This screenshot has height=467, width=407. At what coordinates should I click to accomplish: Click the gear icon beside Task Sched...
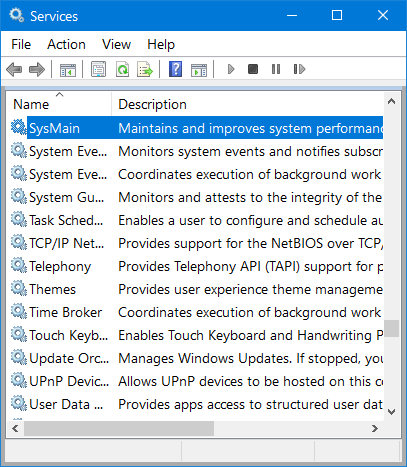click(x=19, y=219)
